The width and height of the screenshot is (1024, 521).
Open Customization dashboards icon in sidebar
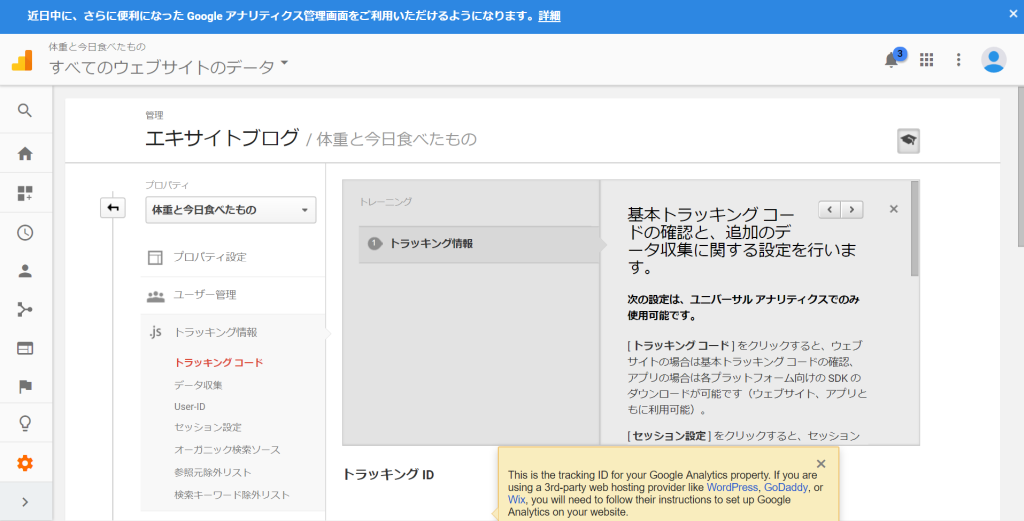[x=25, y=193]
